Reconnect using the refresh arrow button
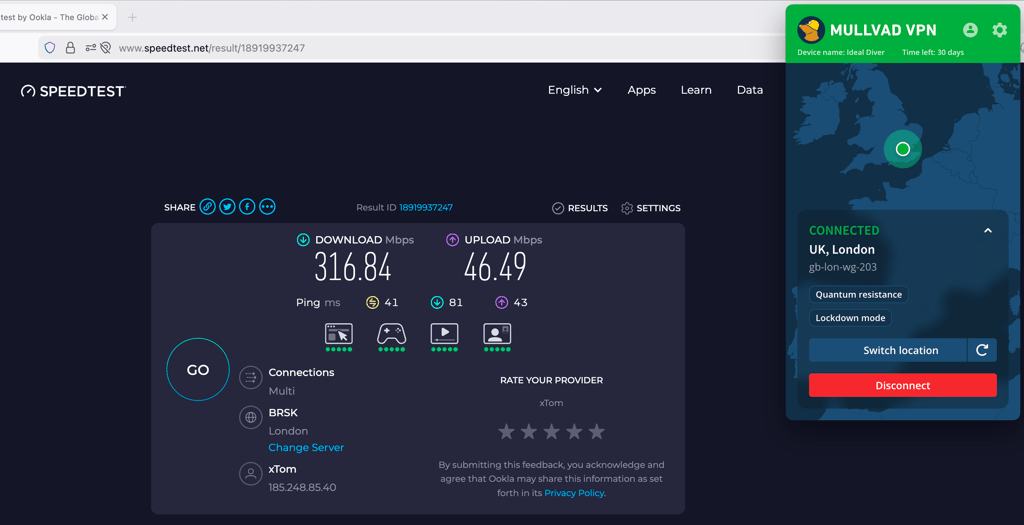Screen dimensions: 1024x525 (x=982, y=350)
